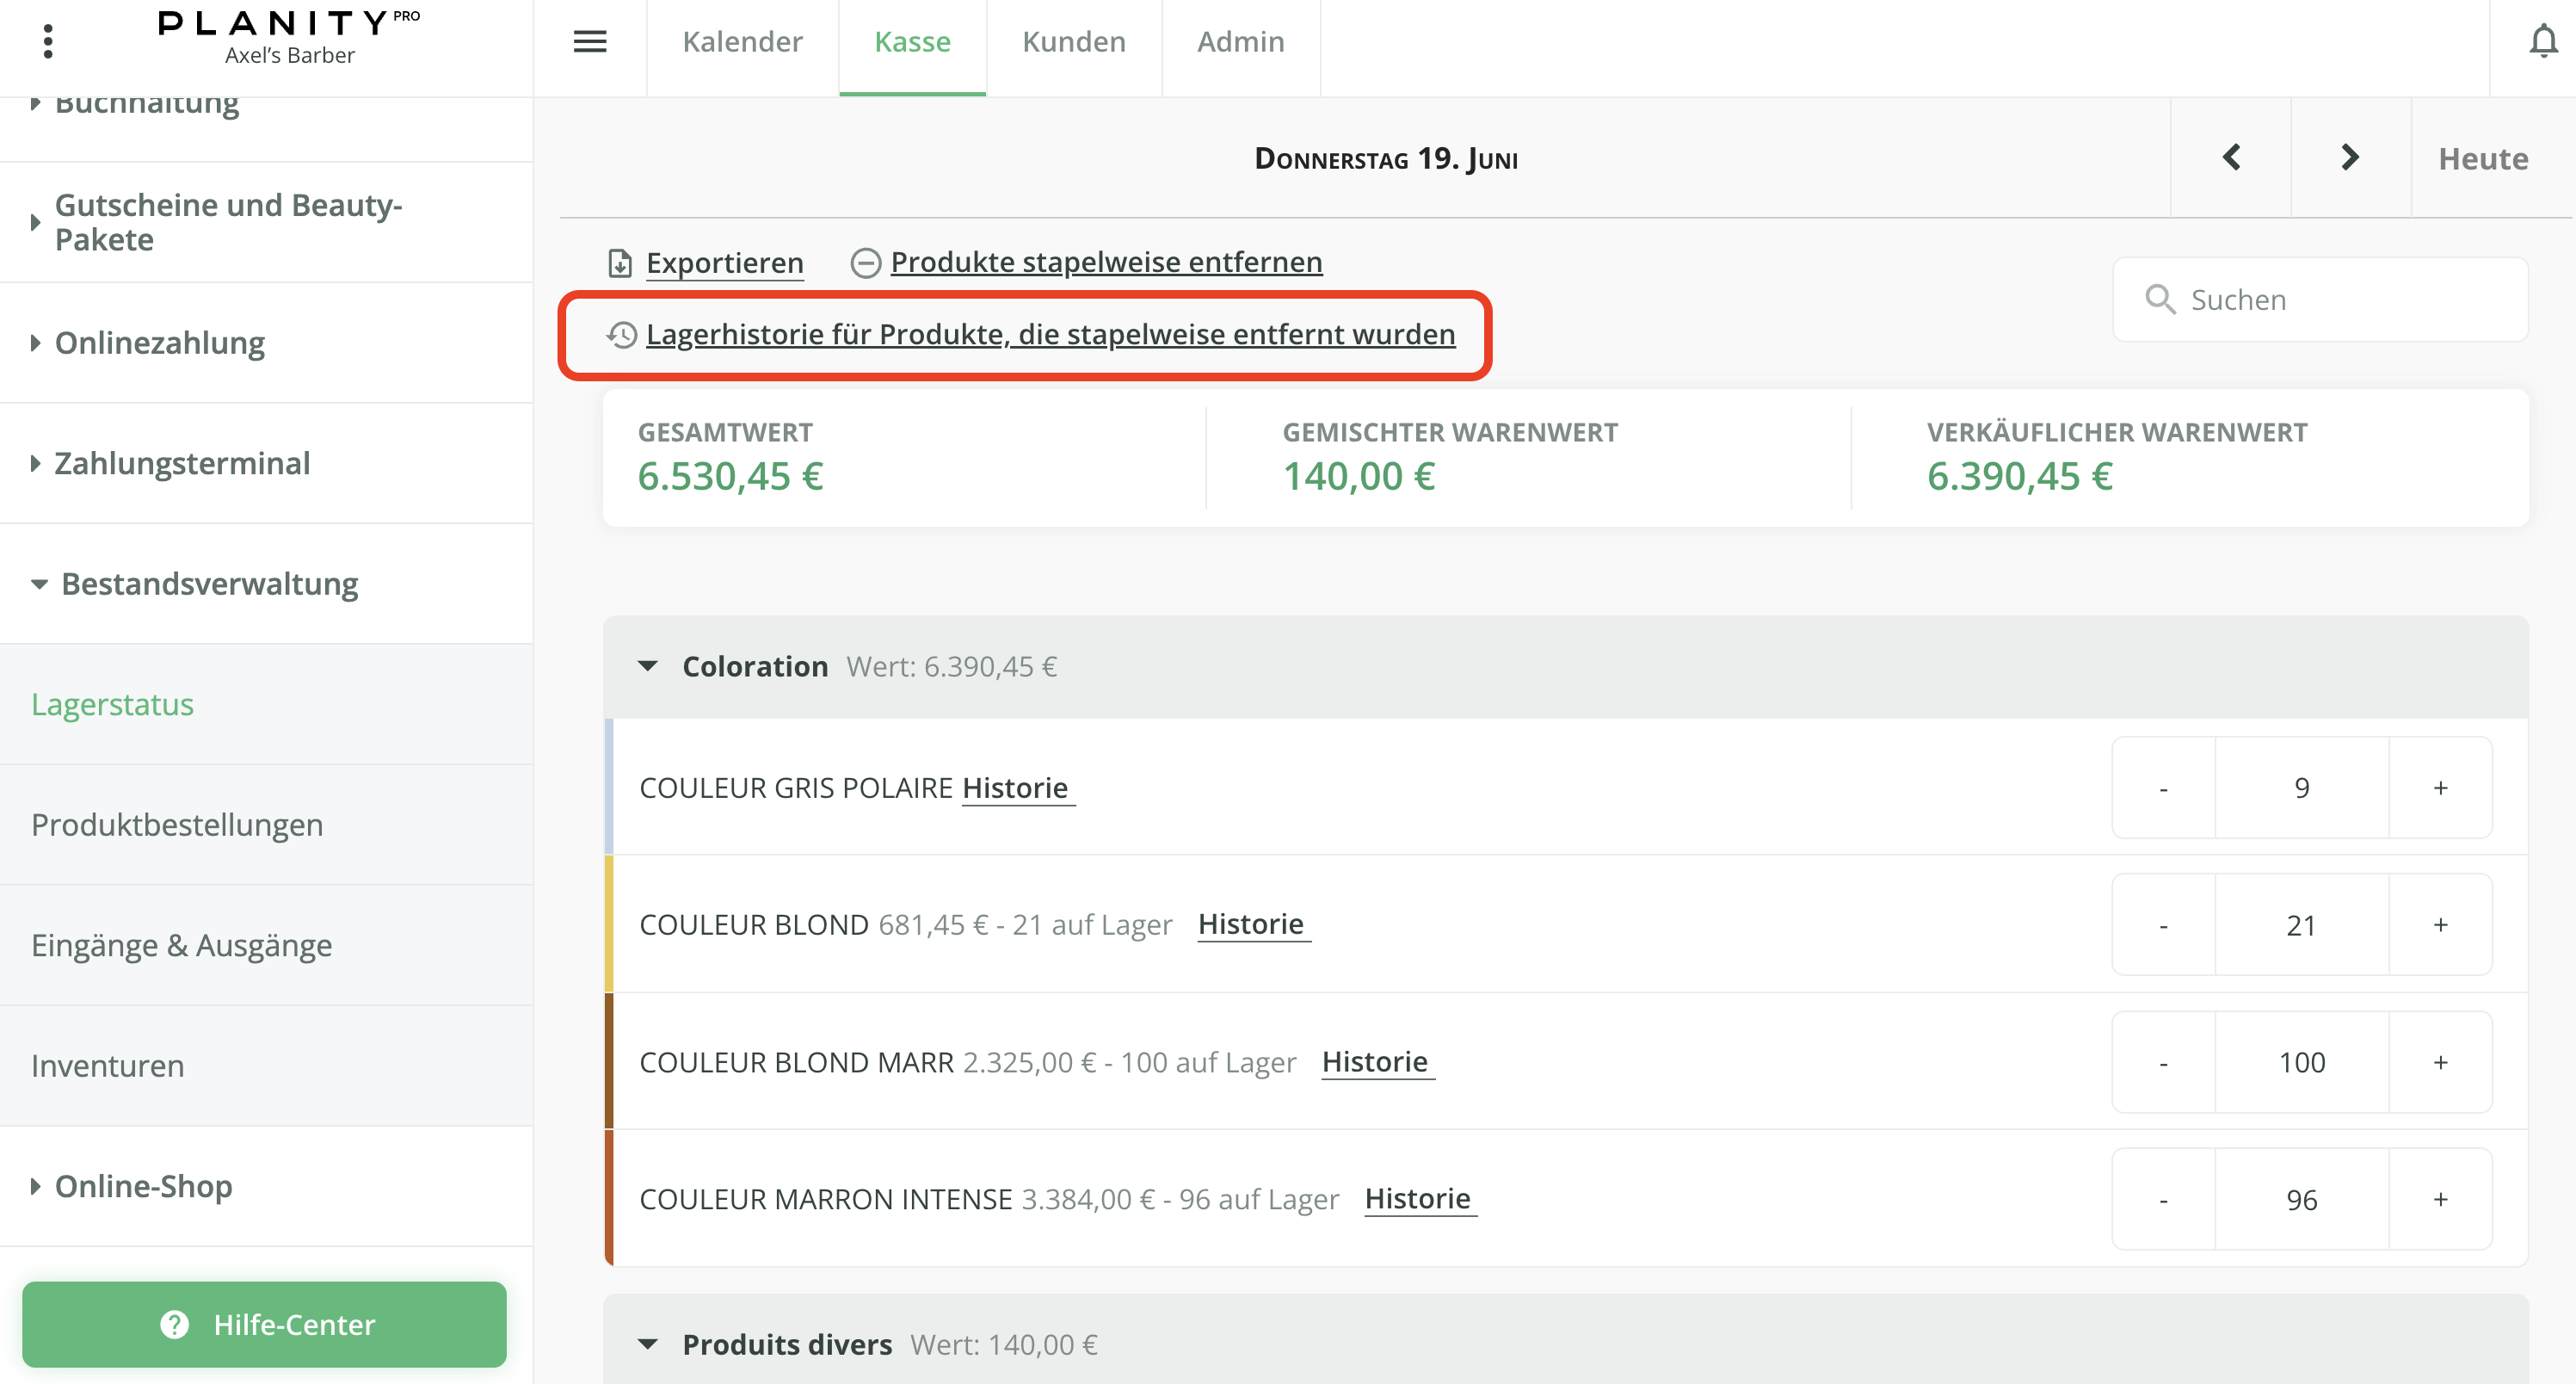Click the export document icon
The image size is (2576, 1384).
[620, 263]
